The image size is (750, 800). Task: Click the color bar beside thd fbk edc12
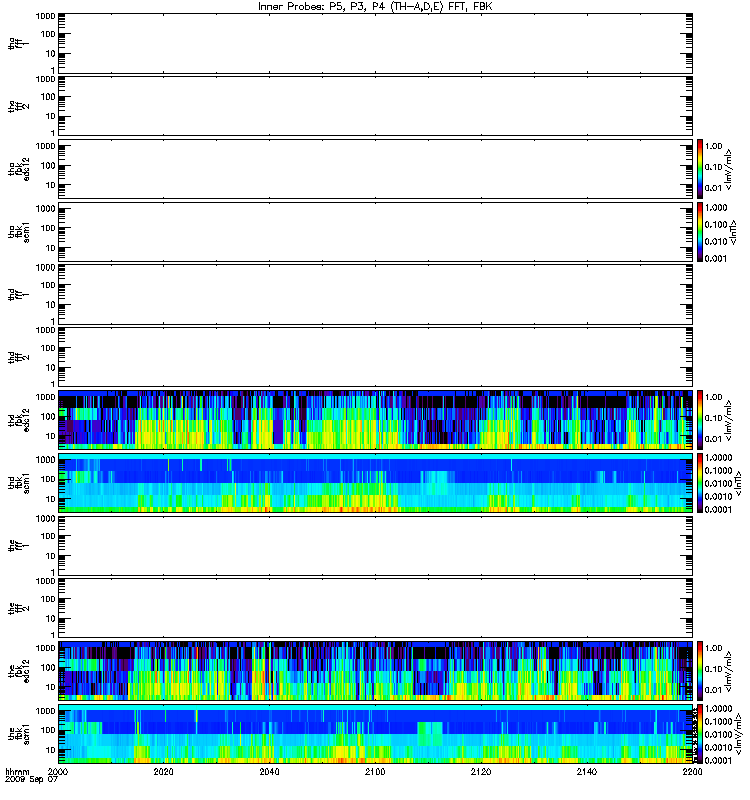coord(700,420)
